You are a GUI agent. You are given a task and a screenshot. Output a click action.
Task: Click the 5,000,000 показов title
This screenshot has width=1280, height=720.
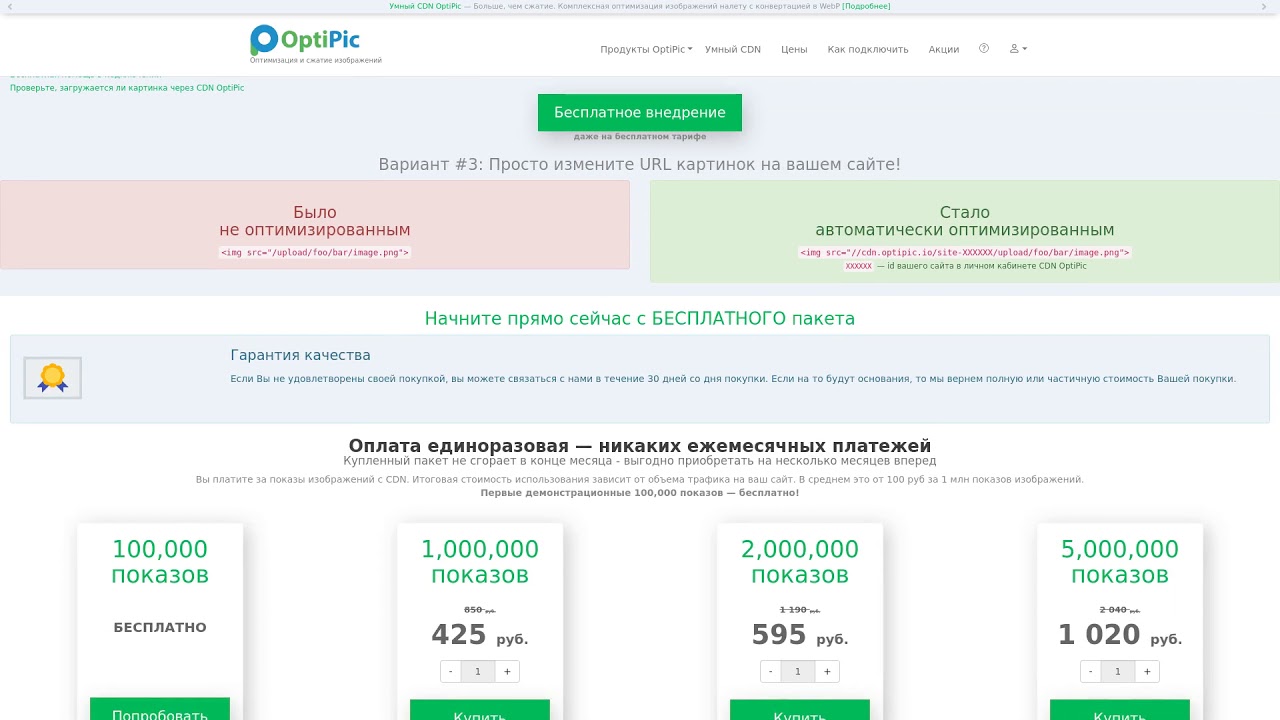pos(1120,562)
